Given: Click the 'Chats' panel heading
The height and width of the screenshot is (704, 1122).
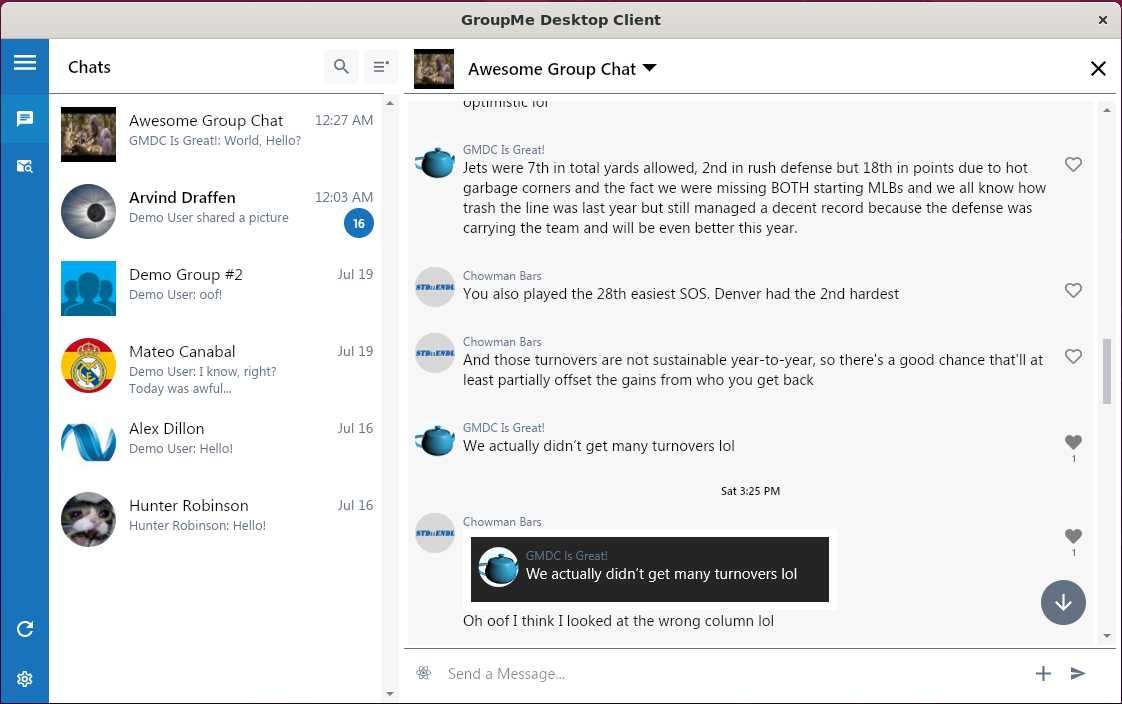Looking at the screenshot, I should (89, 67).
